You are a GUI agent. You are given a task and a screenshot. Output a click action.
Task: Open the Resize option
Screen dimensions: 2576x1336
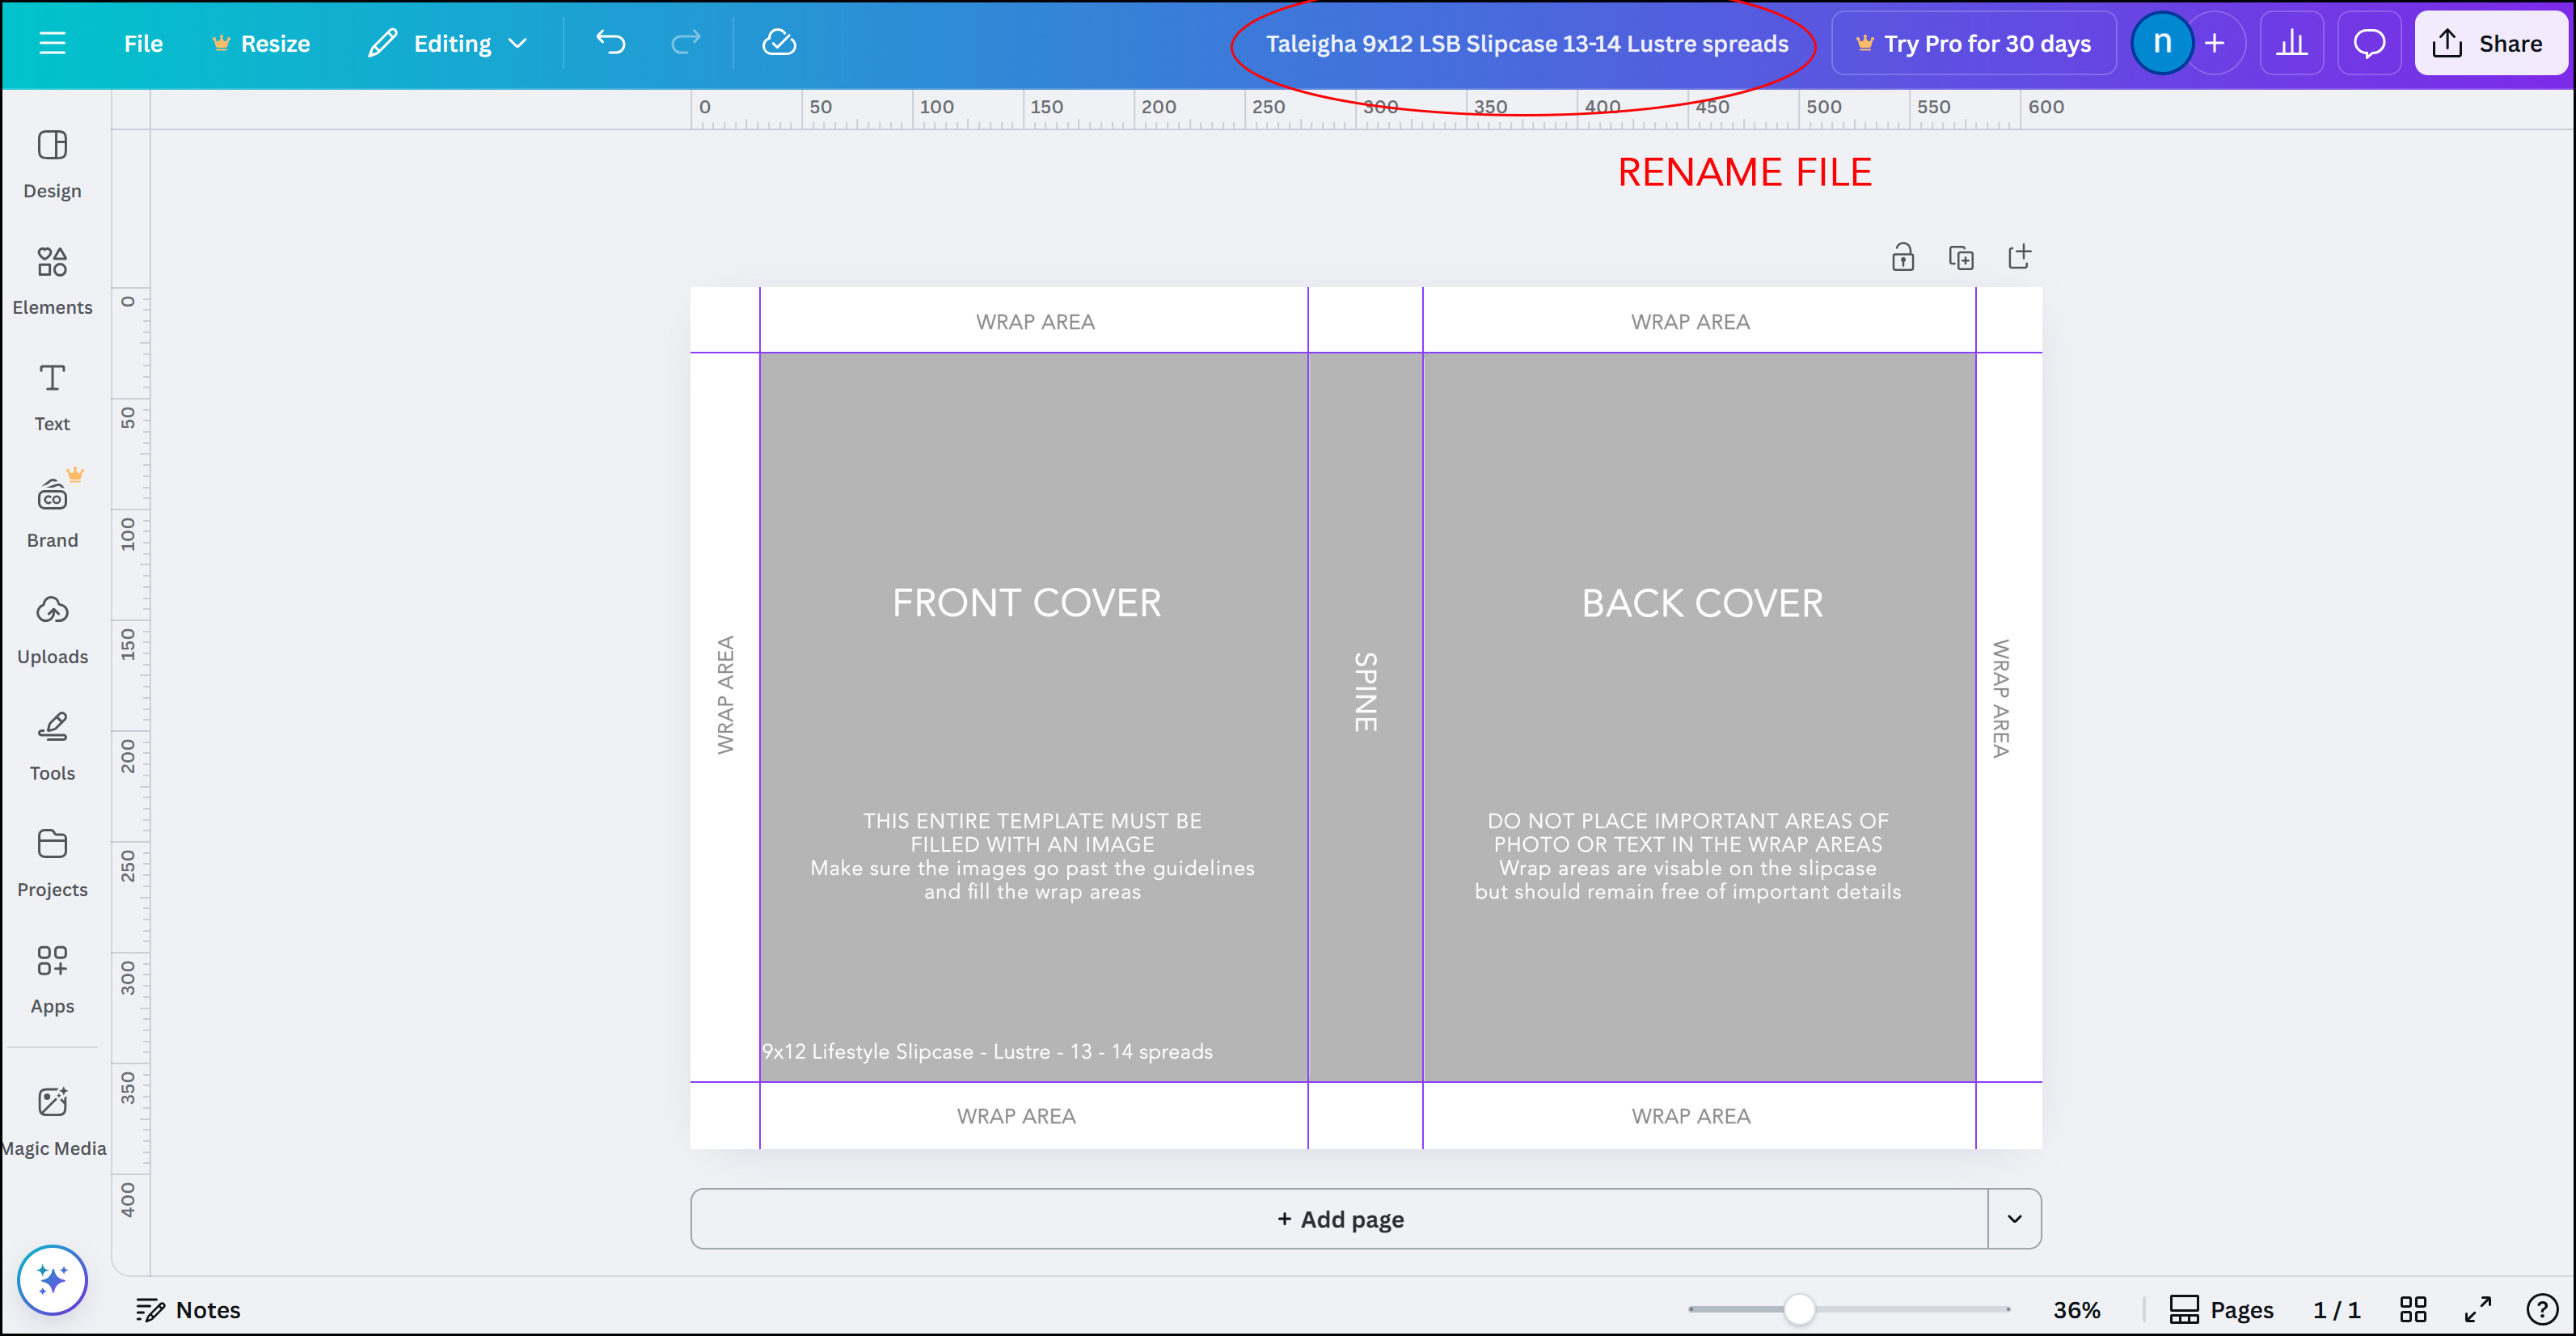[261, 43]
